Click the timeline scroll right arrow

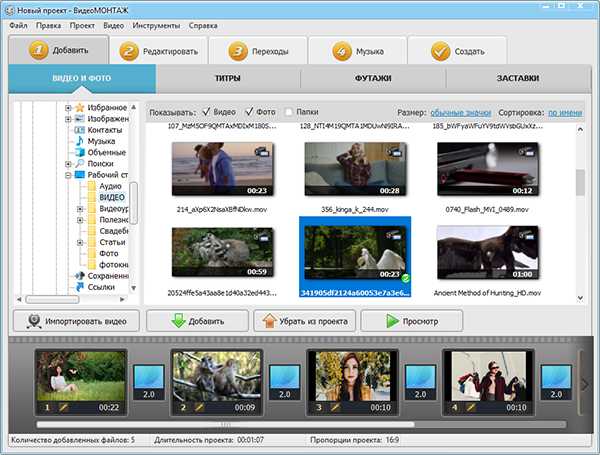tap(585, 384)
